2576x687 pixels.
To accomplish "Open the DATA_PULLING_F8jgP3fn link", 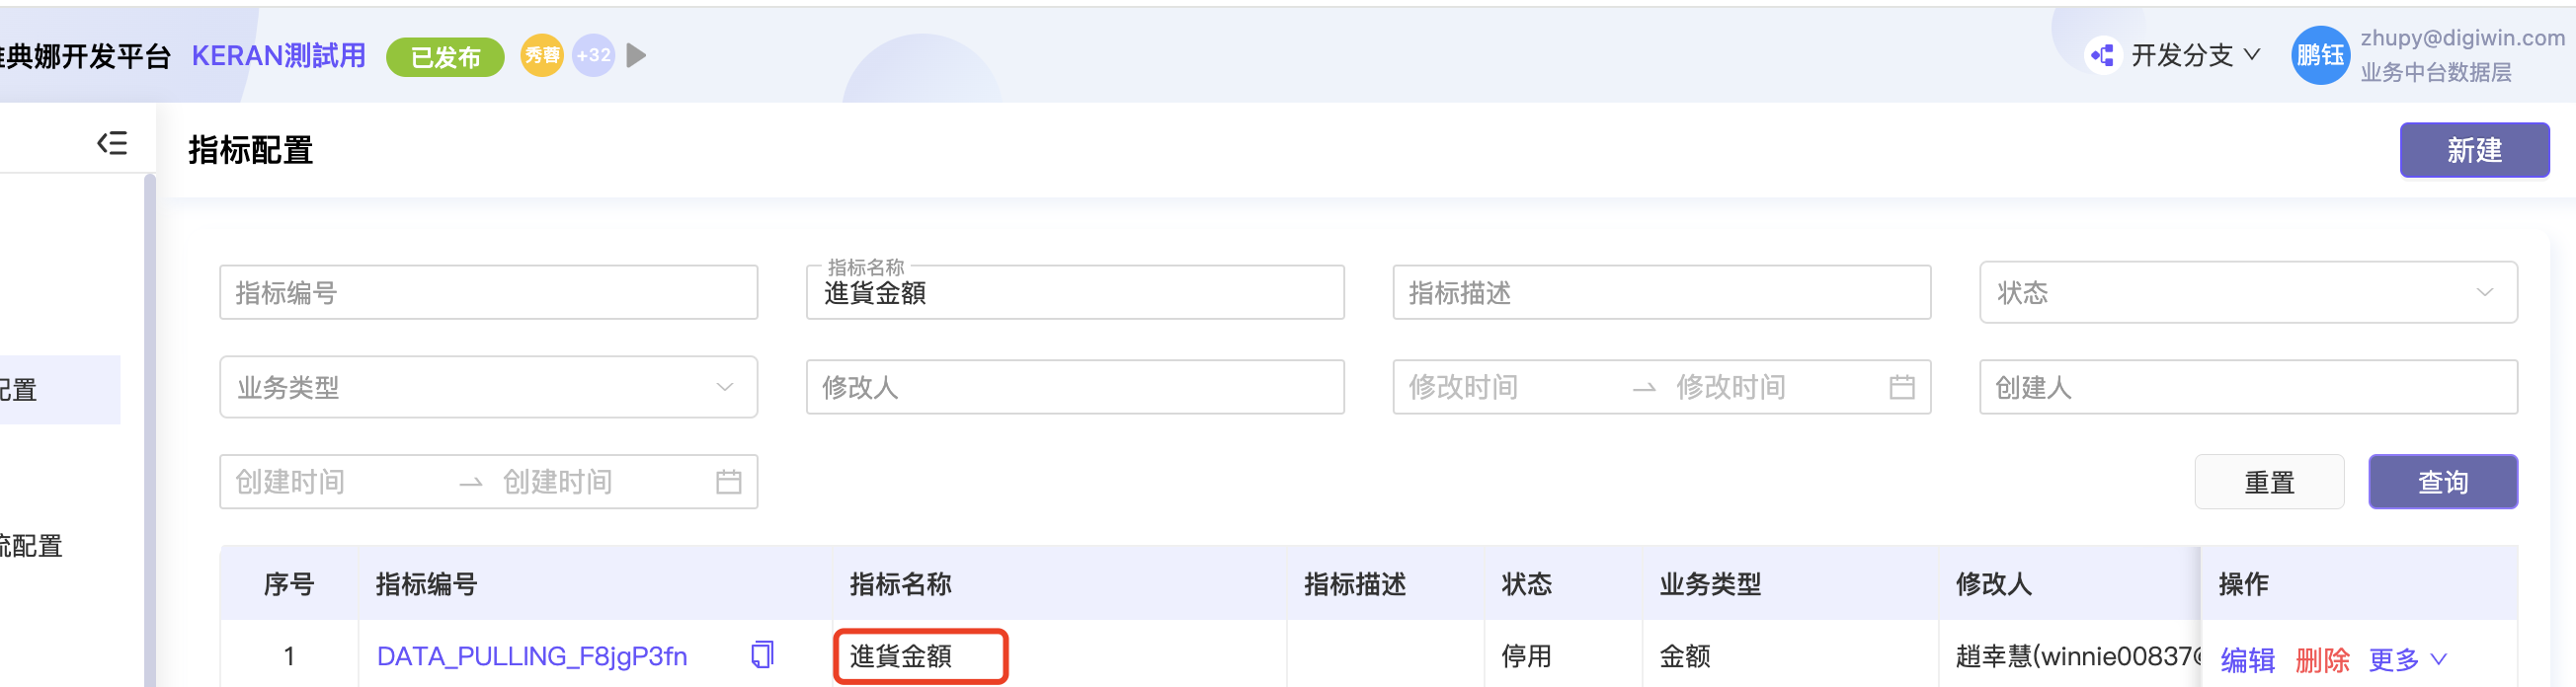I will (532, 656).
